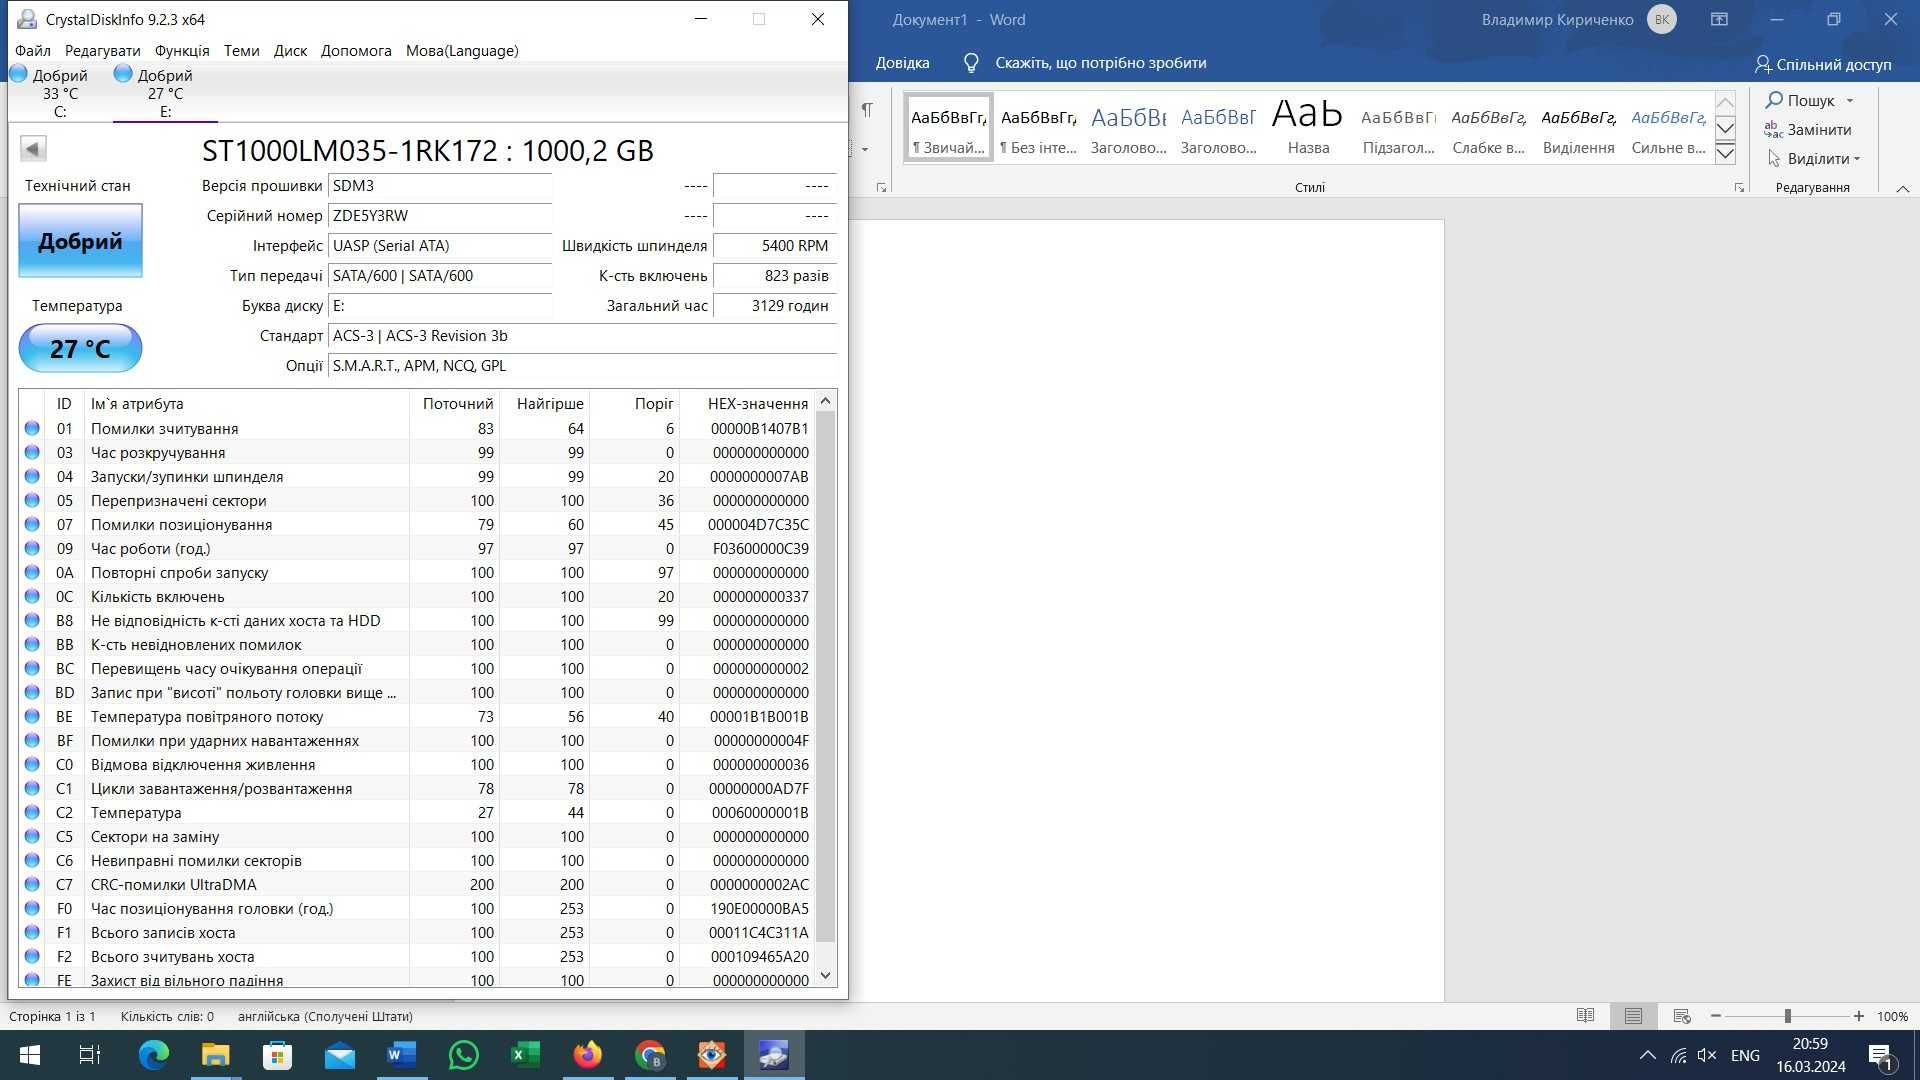Click the Добрий health status button

[80, 241]
